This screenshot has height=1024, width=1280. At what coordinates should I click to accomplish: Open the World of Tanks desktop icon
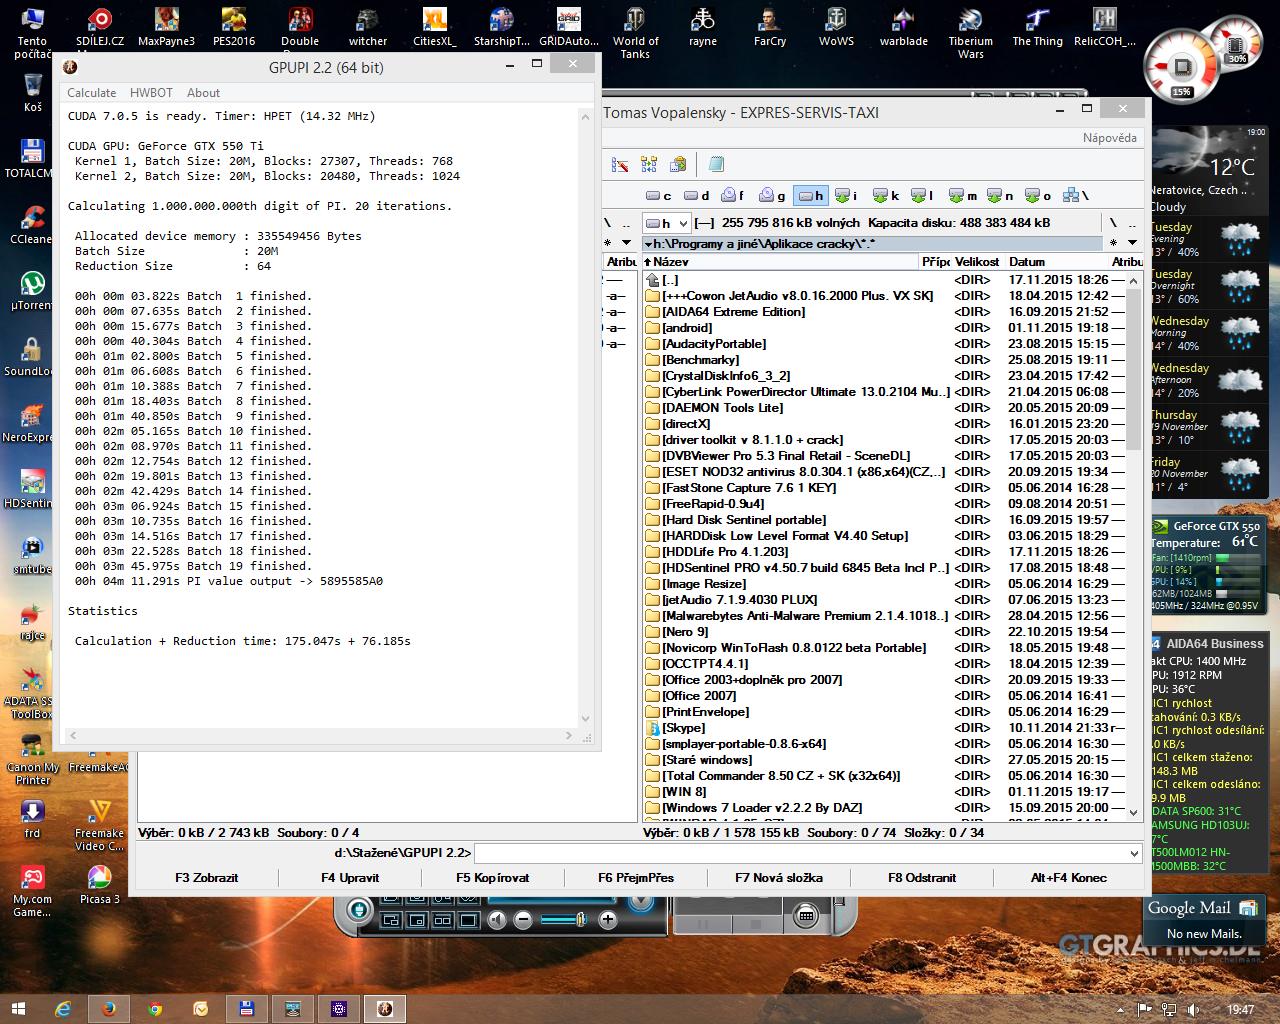pyautogui.click(x=635, y=32)
